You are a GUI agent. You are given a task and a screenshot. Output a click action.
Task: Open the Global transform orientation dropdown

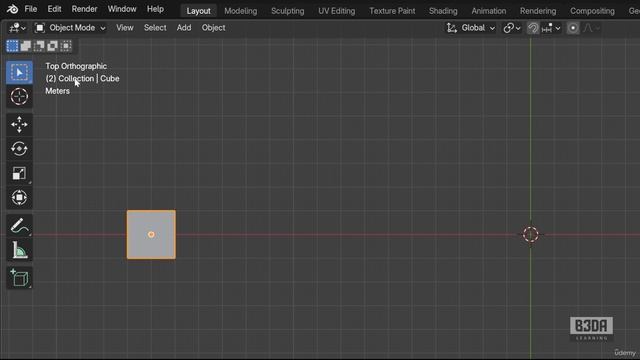(x=471, y=28)
